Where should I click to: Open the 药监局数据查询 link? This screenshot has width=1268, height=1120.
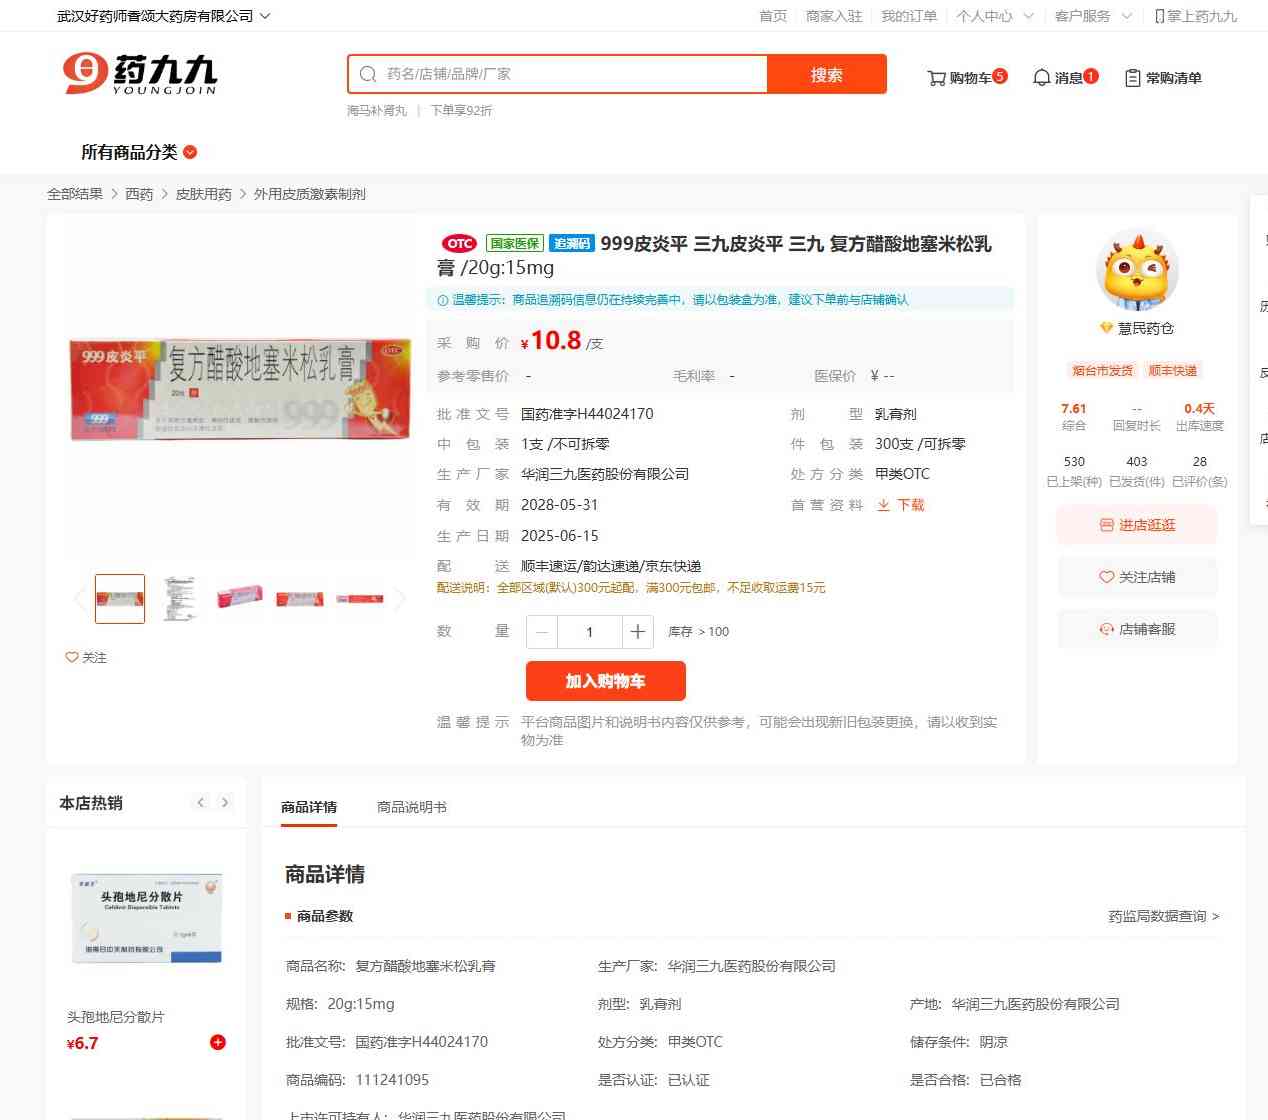[x=1163, y=916]
